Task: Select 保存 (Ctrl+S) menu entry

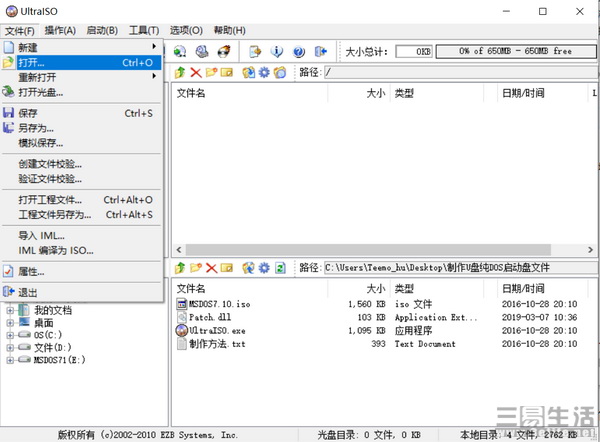Action: (82, 113)
